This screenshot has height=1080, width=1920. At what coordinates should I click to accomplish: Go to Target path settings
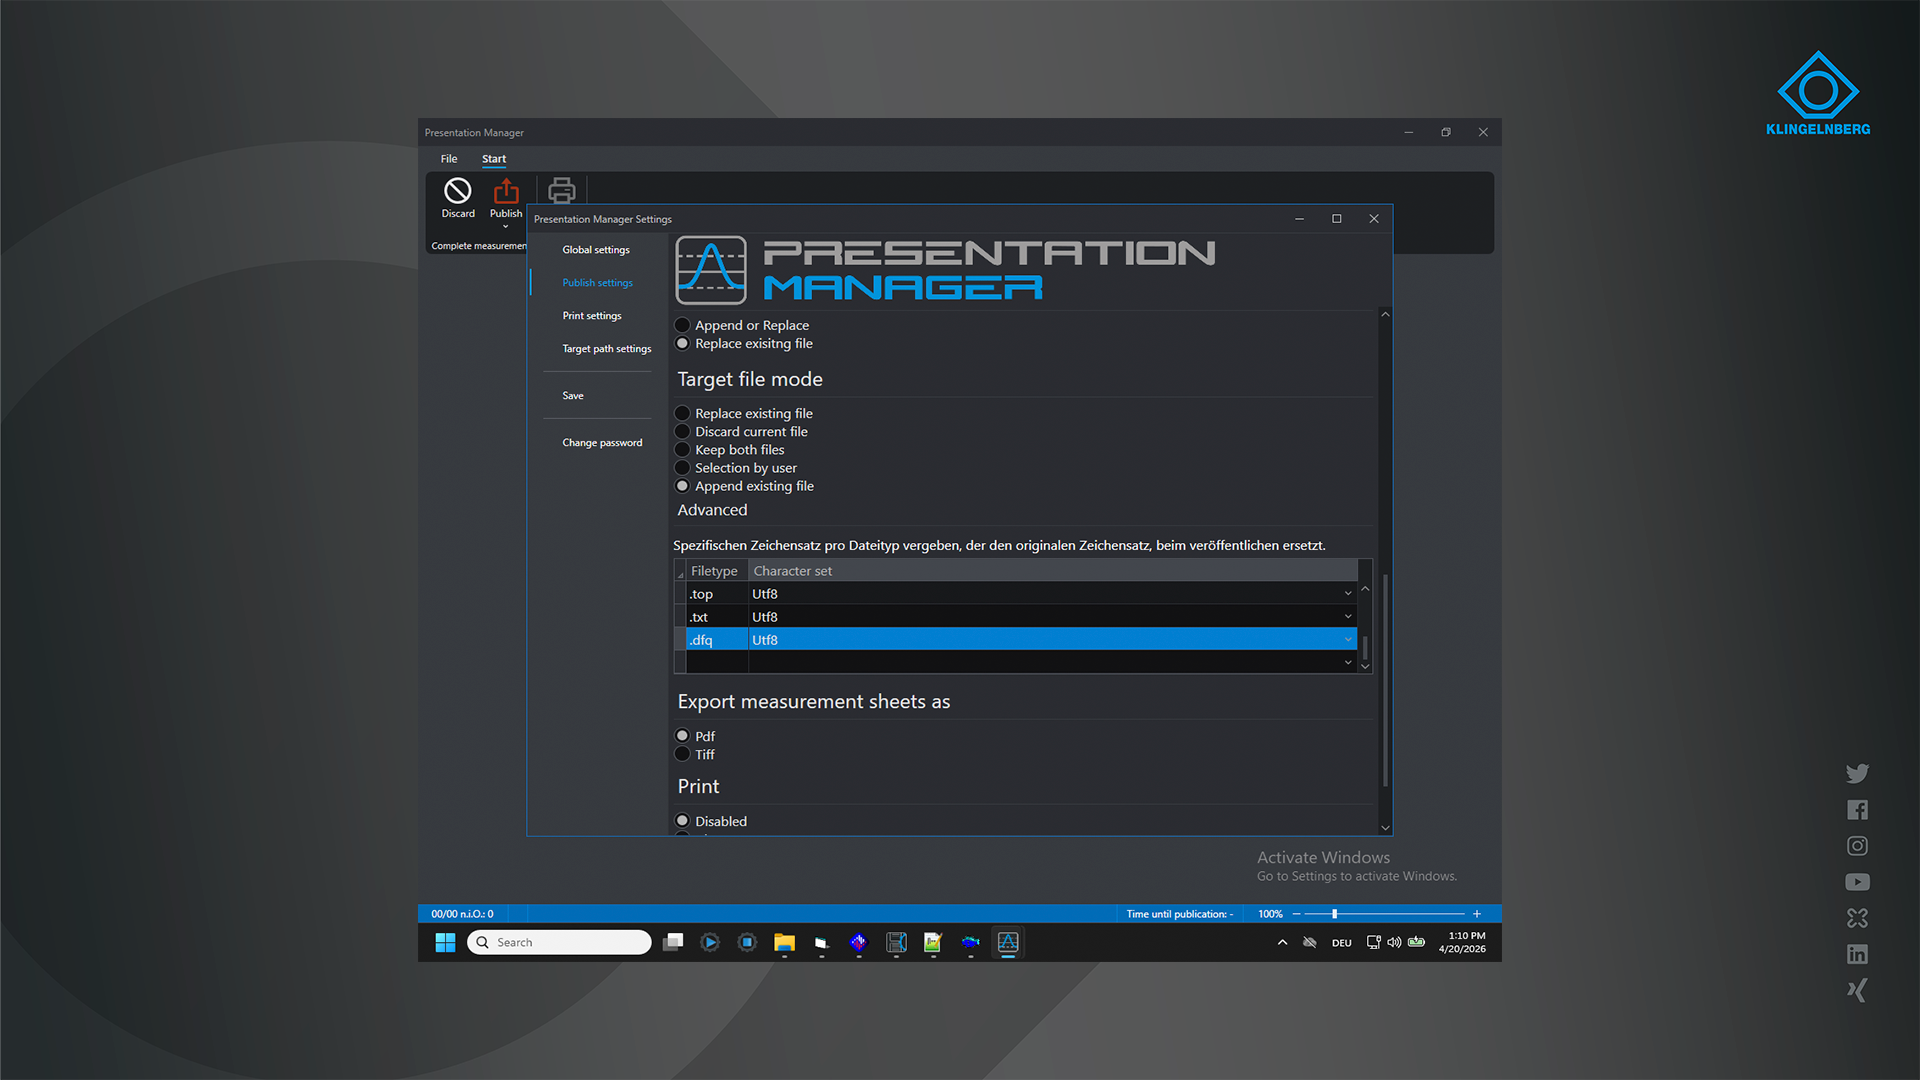pyautogui.click(x=606, y=349)
